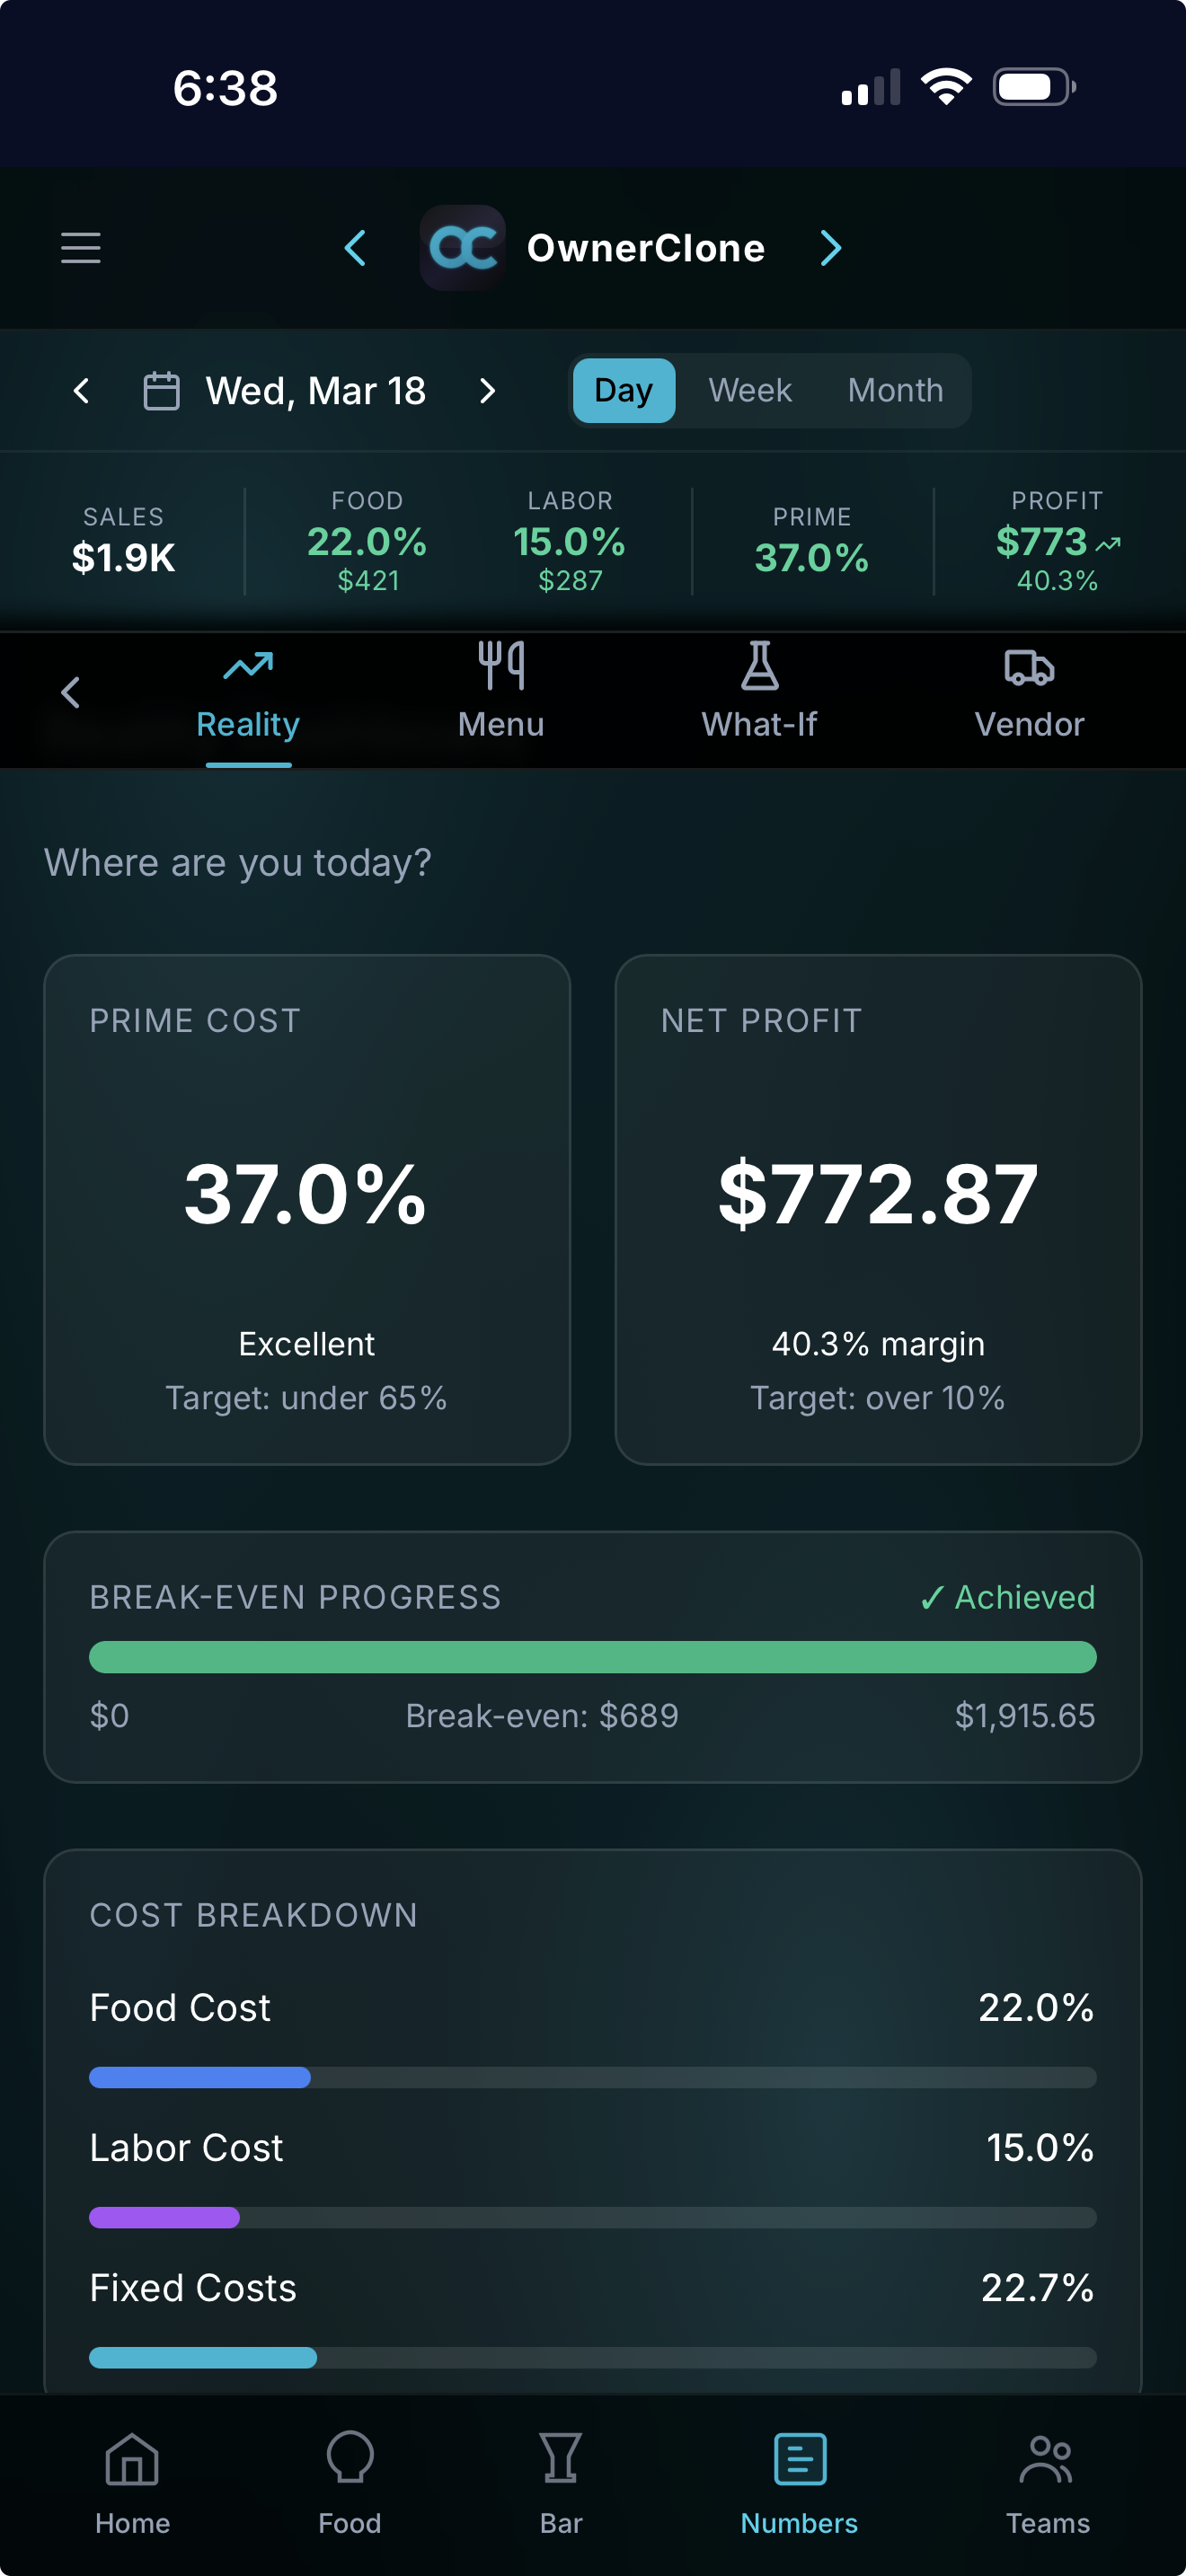Go to previous day with left chevron
Image resolution: width=1186 pixels, height=2576 pixels.
click(82, 391)
